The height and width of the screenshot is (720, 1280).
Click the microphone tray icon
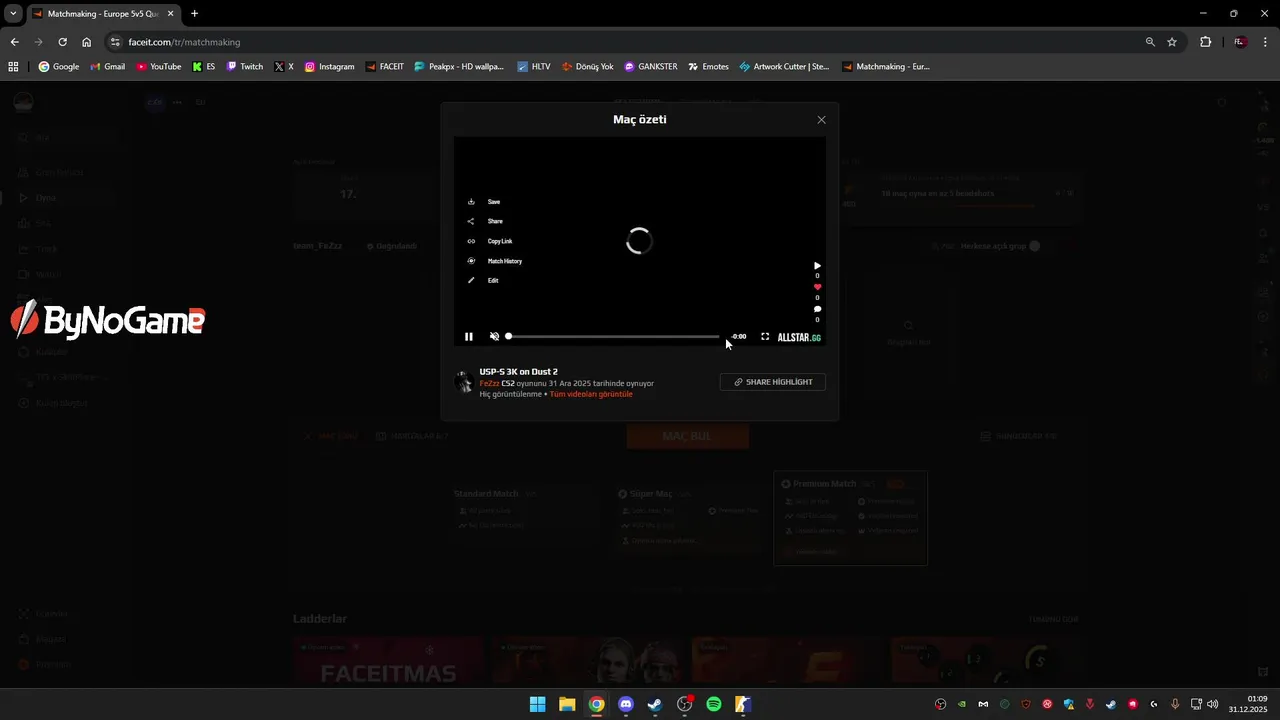click(x=1175, y=704)
